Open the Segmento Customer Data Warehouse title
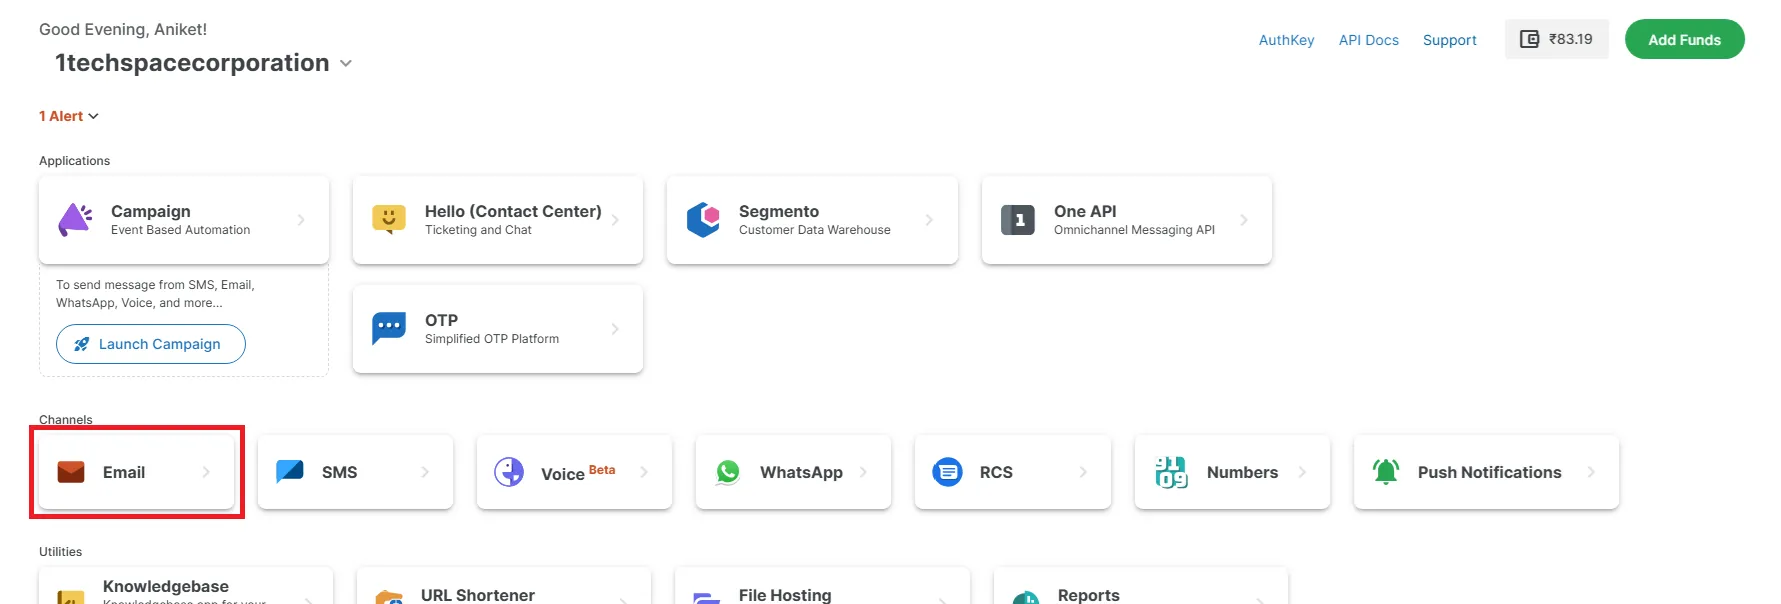 click(779, 211)
